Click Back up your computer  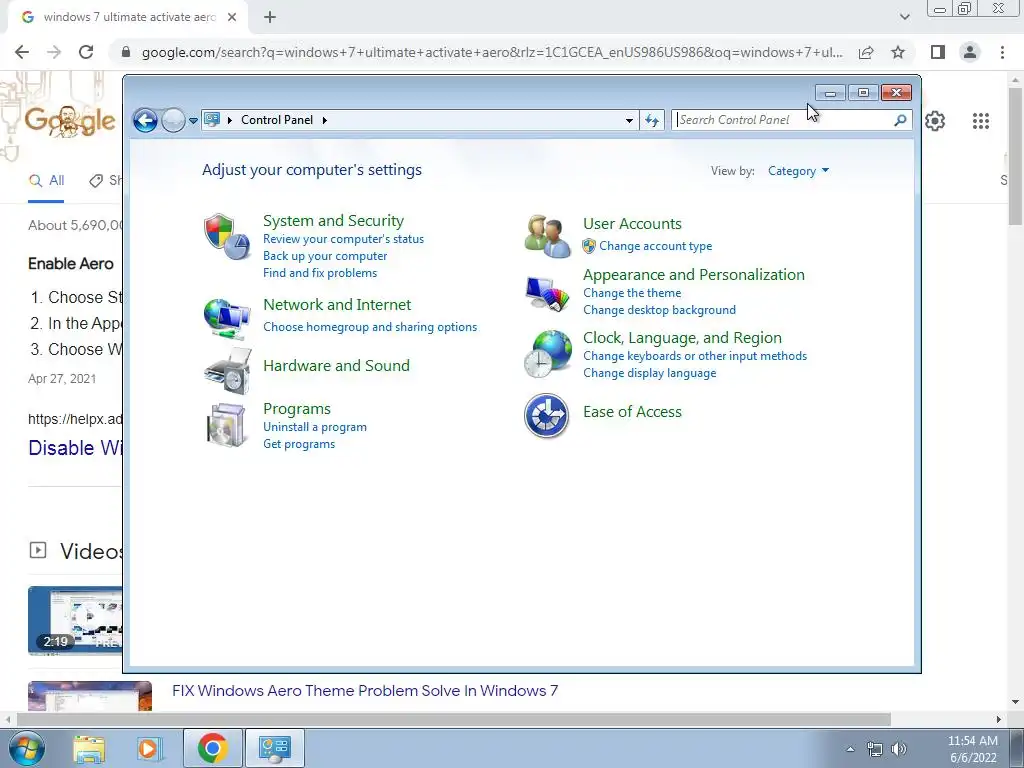(325, 256)
